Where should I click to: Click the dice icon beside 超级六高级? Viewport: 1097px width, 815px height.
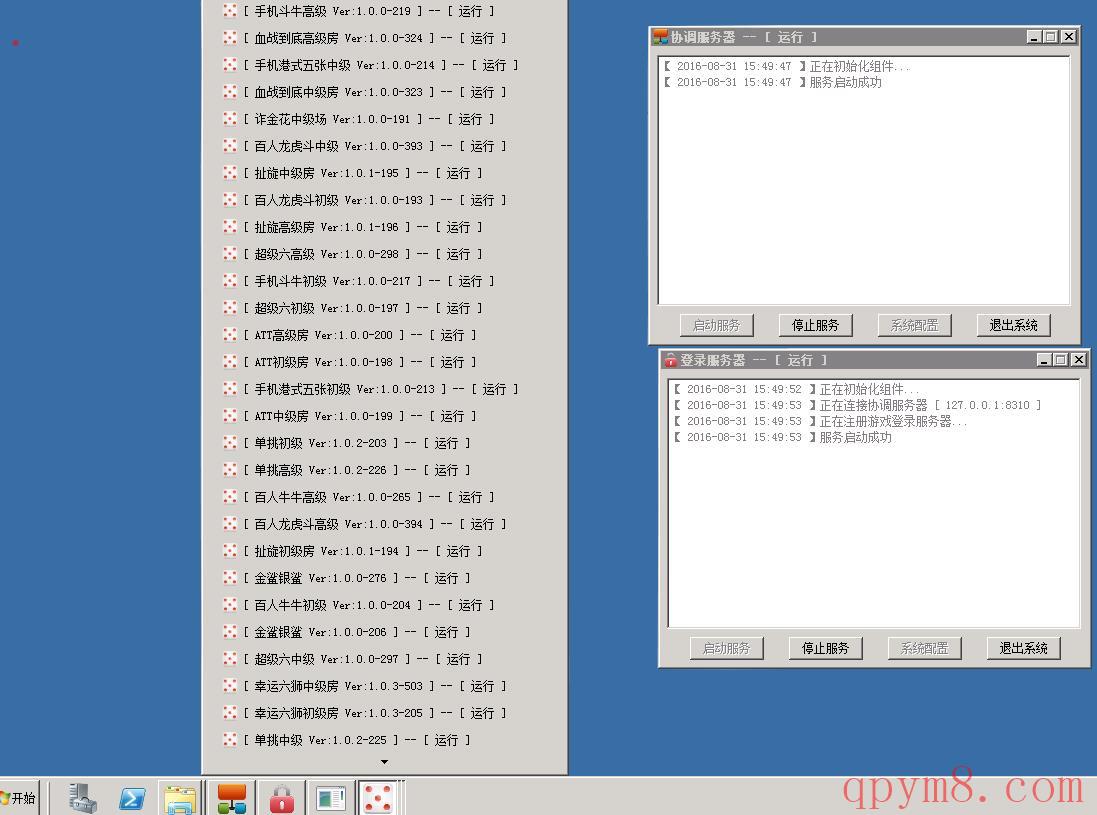(229, 254)
